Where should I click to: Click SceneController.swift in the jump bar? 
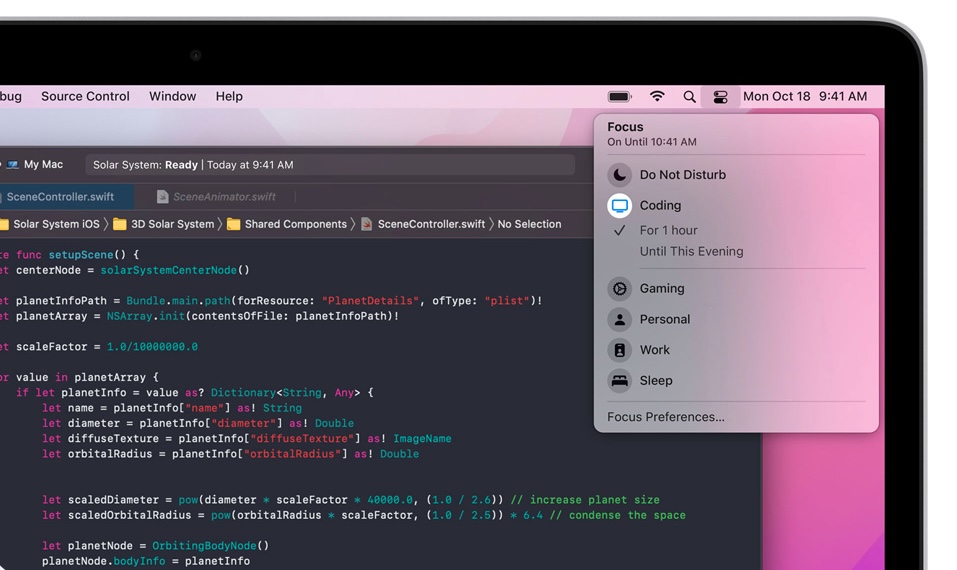coord(432,224)
